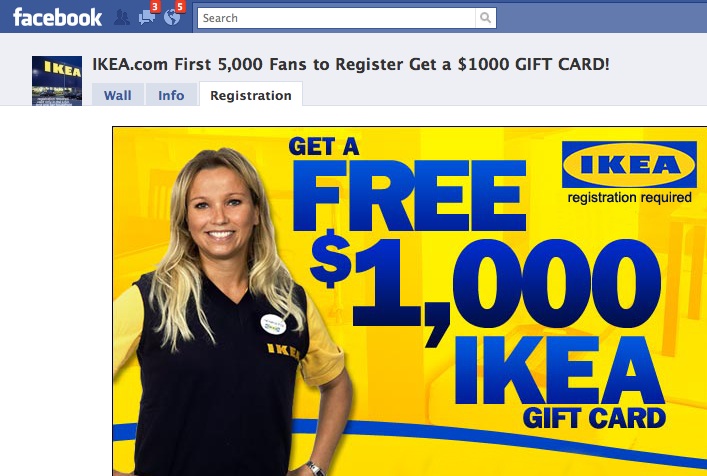
Task: Click the IKEA oval logo in banner
Action: point(629,165)
